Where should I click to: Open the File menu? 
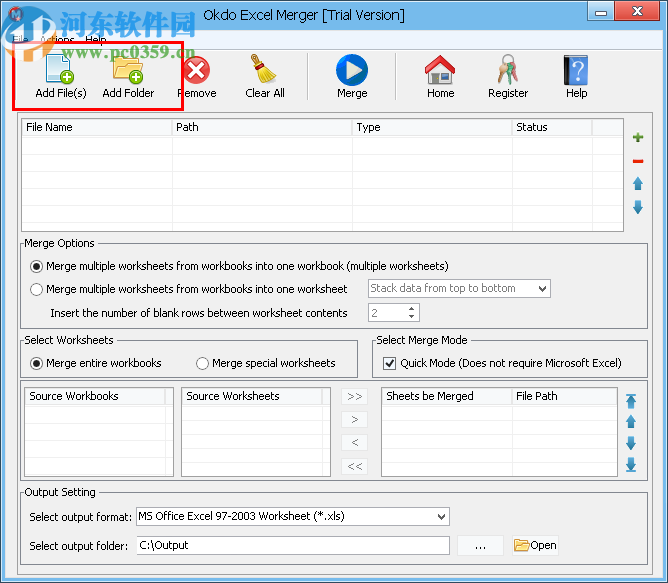pyautogui.click(x=20, y=40)
